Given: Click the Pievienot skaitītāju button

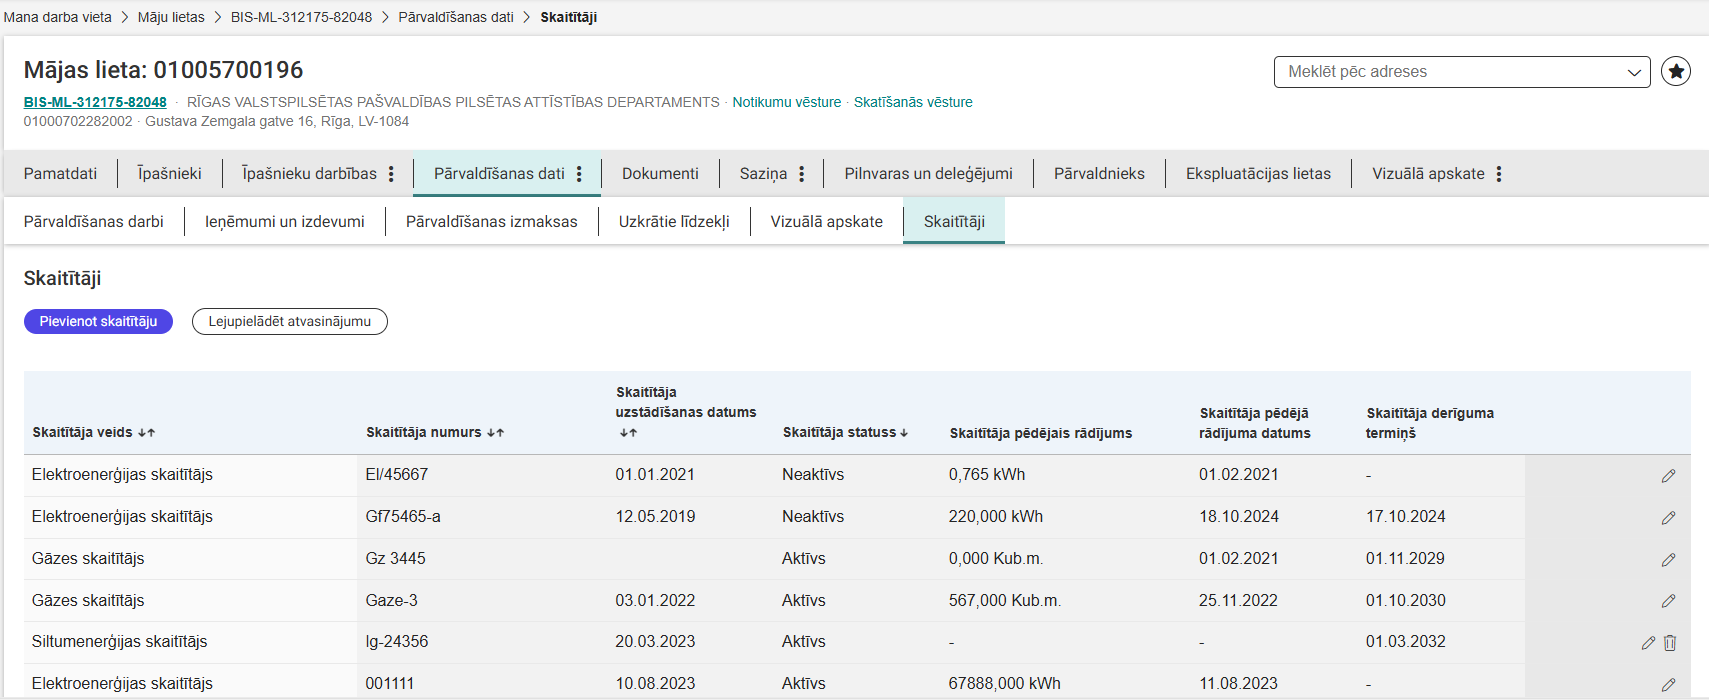Looking at the screenshot, I should pyautogui.click(x=98, y=321).
